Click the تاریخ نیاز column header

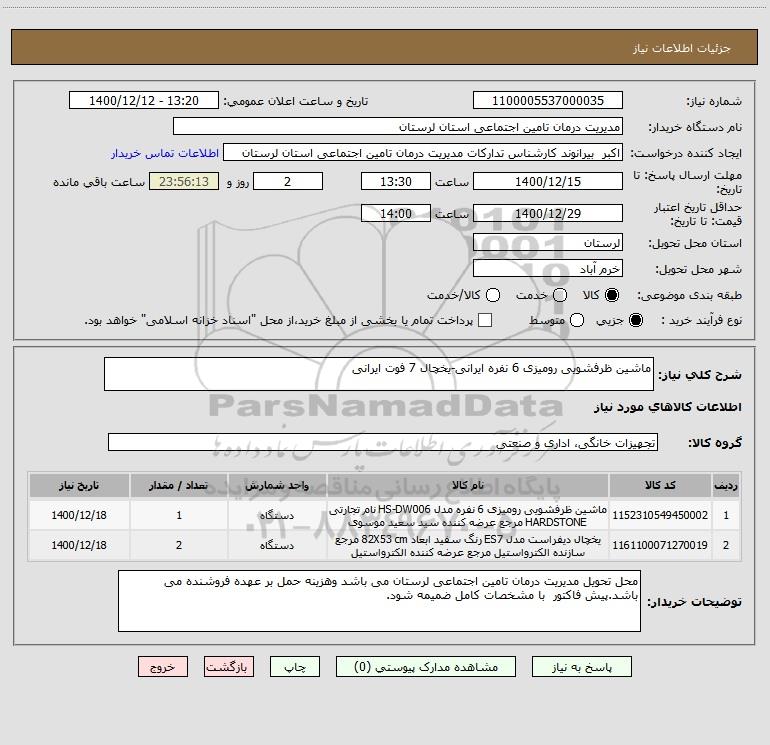79,485
